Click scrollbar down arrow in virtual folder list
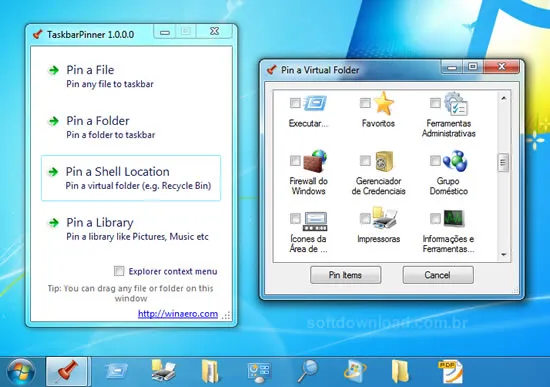 [504, 255]
